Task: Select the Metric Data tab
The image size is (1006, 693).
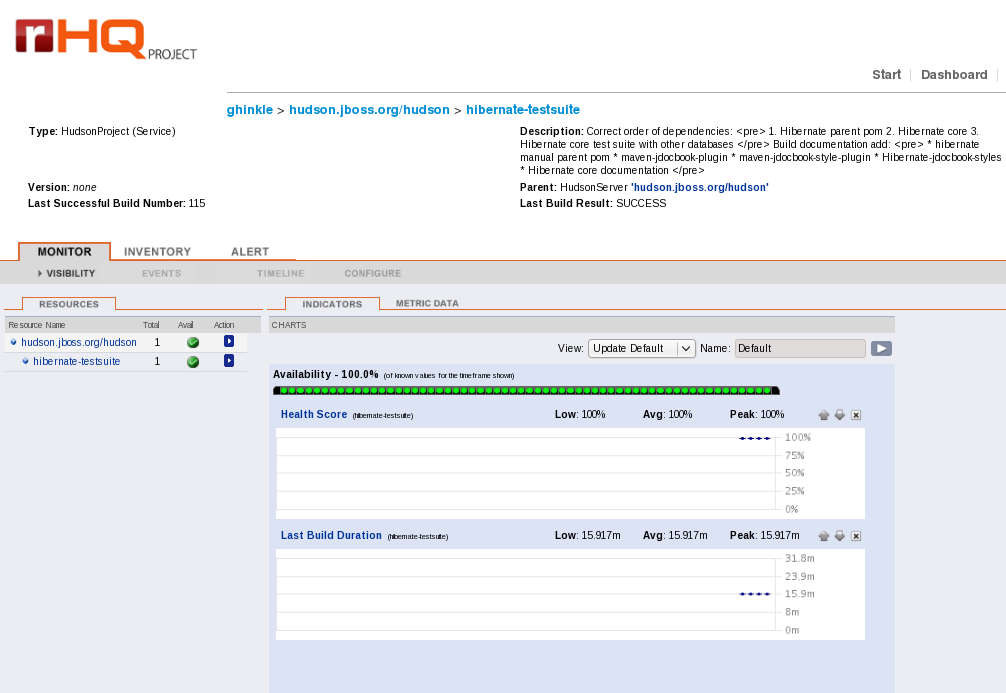Action: pos(427,304)
